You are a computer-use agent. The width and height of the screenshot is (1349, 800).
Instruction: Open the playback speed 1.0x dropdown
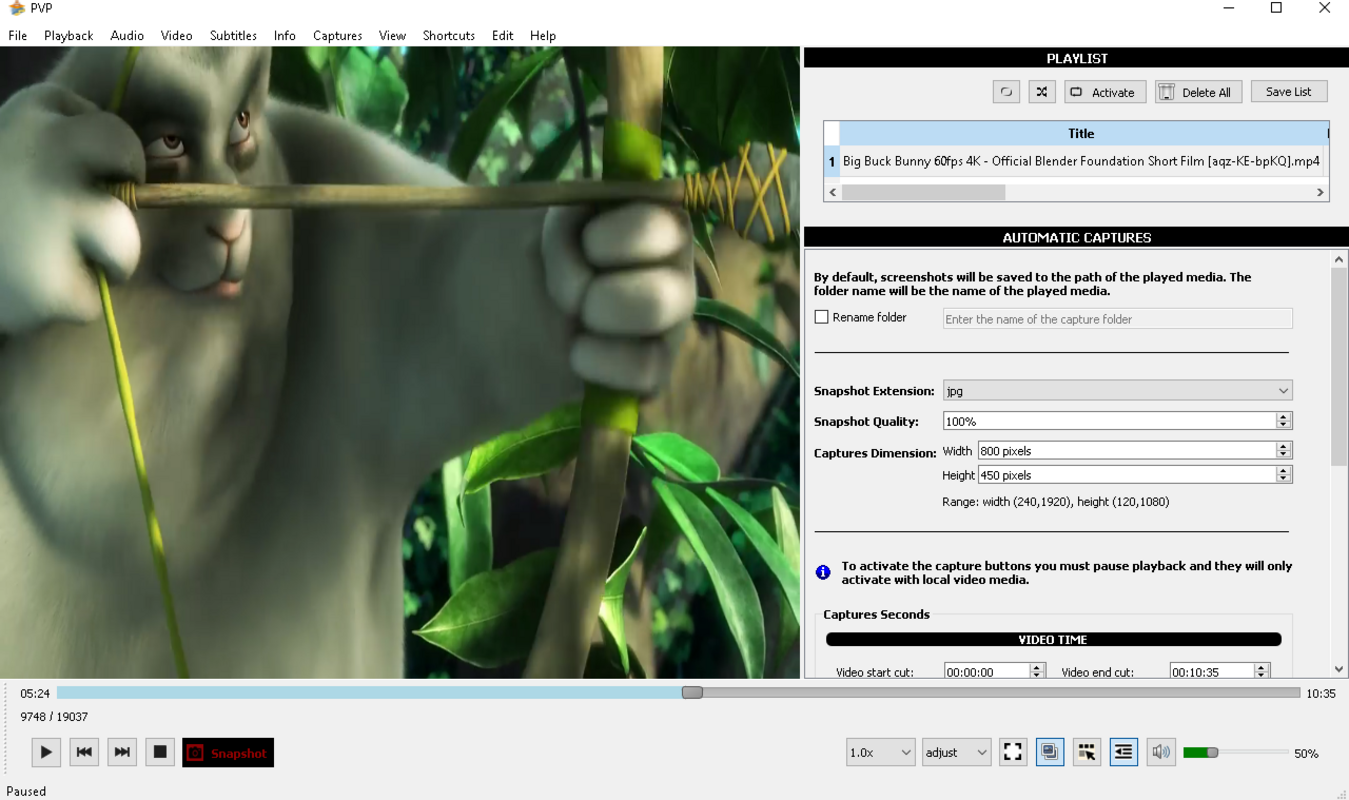point(880,752)
